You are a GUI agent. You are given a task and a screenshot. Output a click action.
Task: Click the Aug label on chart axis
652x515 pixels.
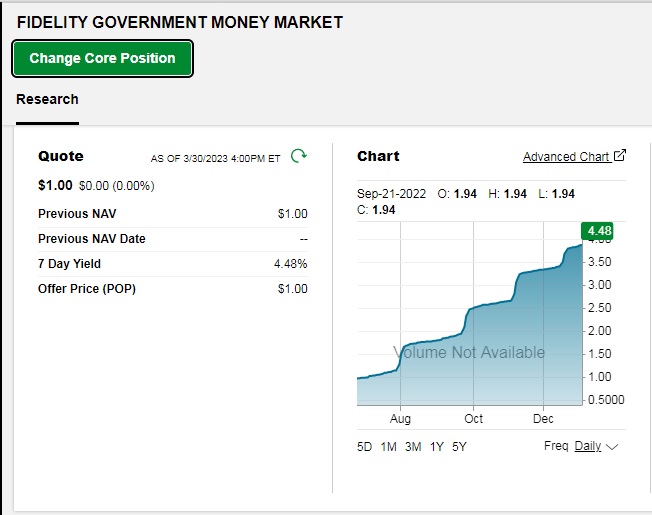400,419
